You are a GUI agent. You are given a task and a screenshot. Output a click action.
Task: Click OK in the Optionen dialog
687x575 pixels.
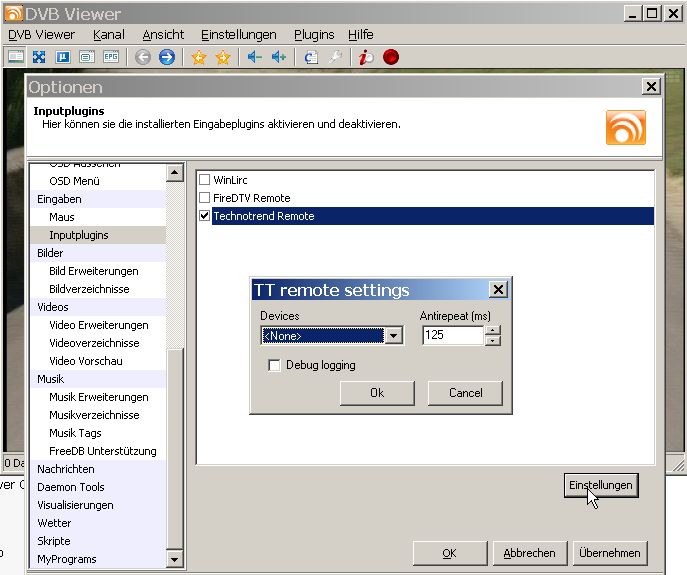click(x=450, y=553)
